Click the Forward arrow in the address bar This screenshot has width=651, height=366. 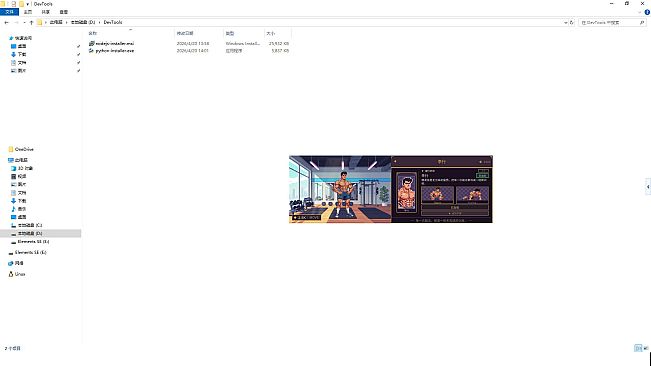click(x=16, y=22)
